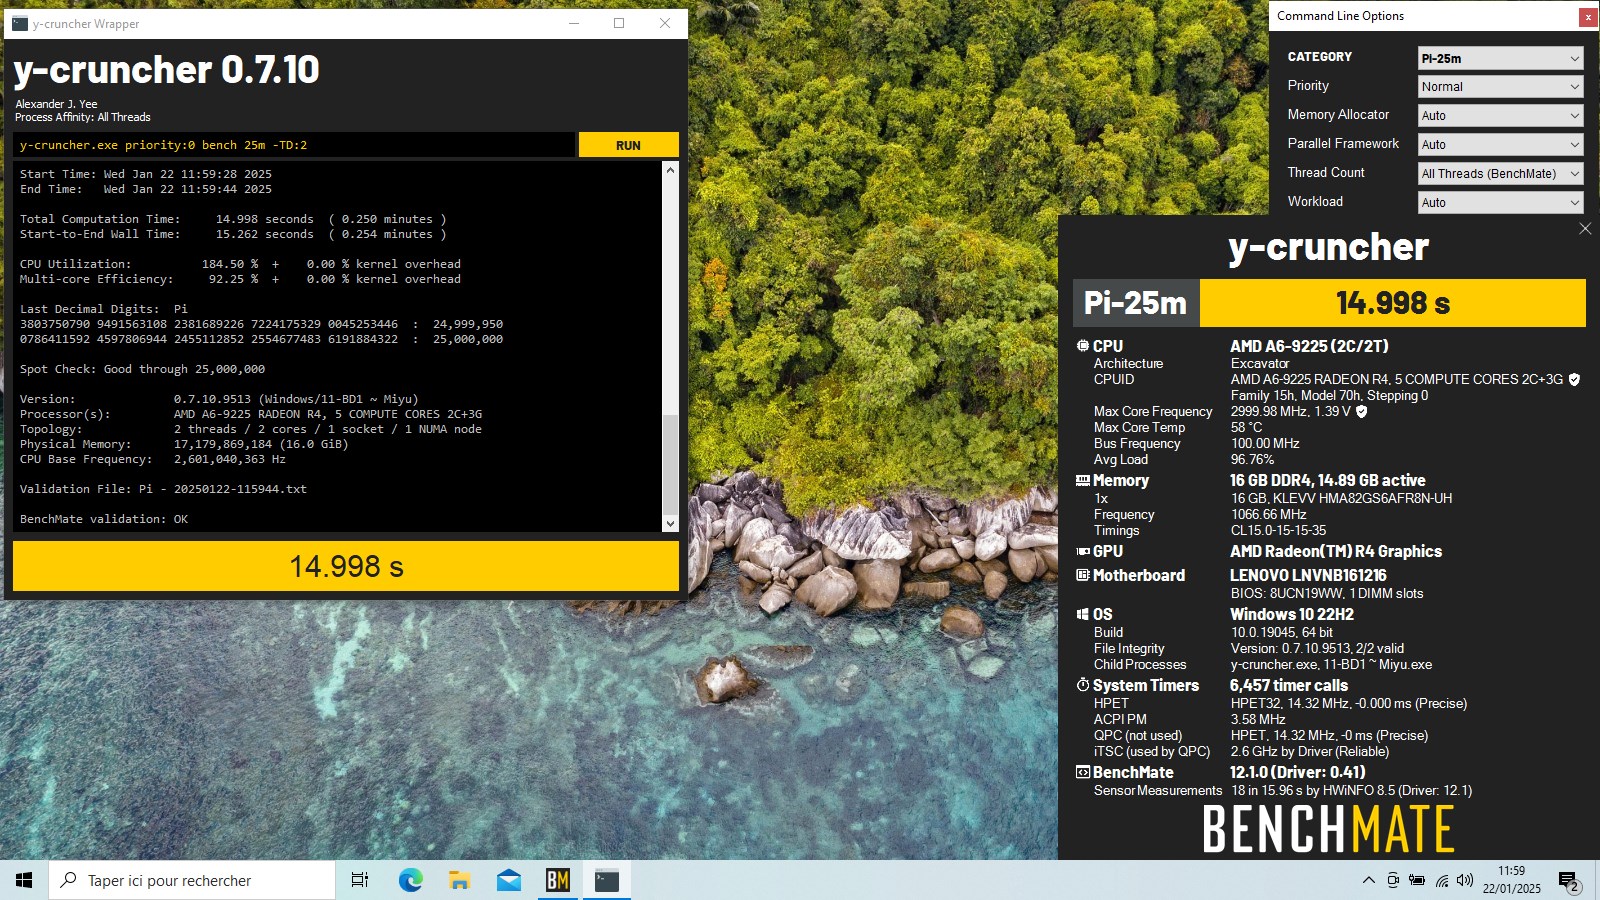Open the Mail app from taskbar
Screen dimensions: 1600x900
point(508,880)
